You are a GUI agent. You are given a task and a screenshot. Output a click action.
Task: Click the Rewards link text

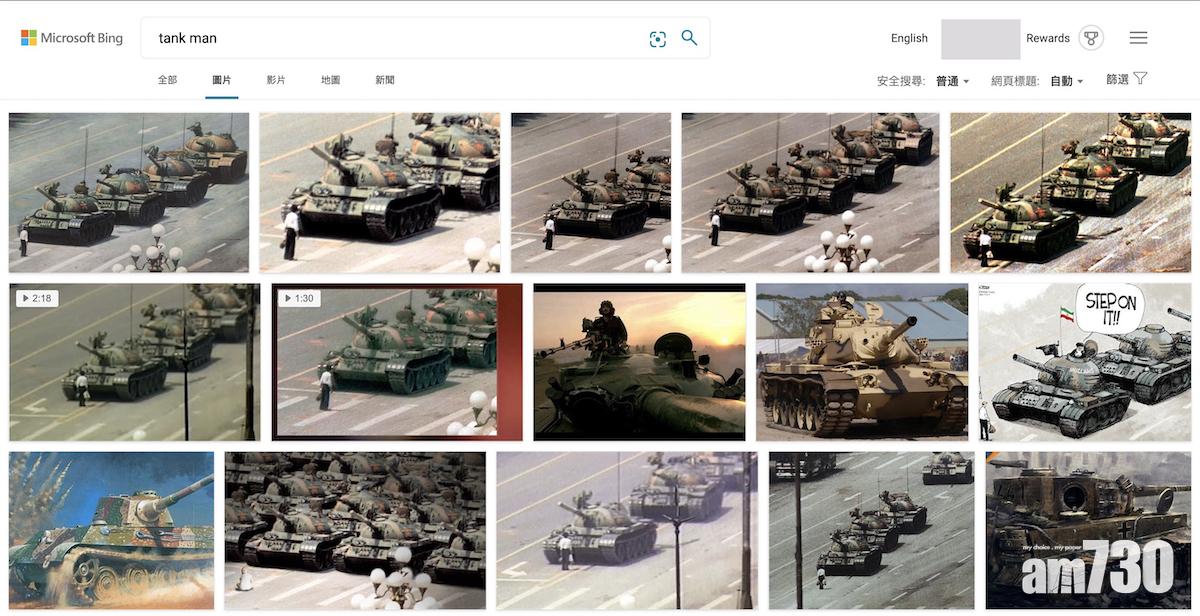1048,38
